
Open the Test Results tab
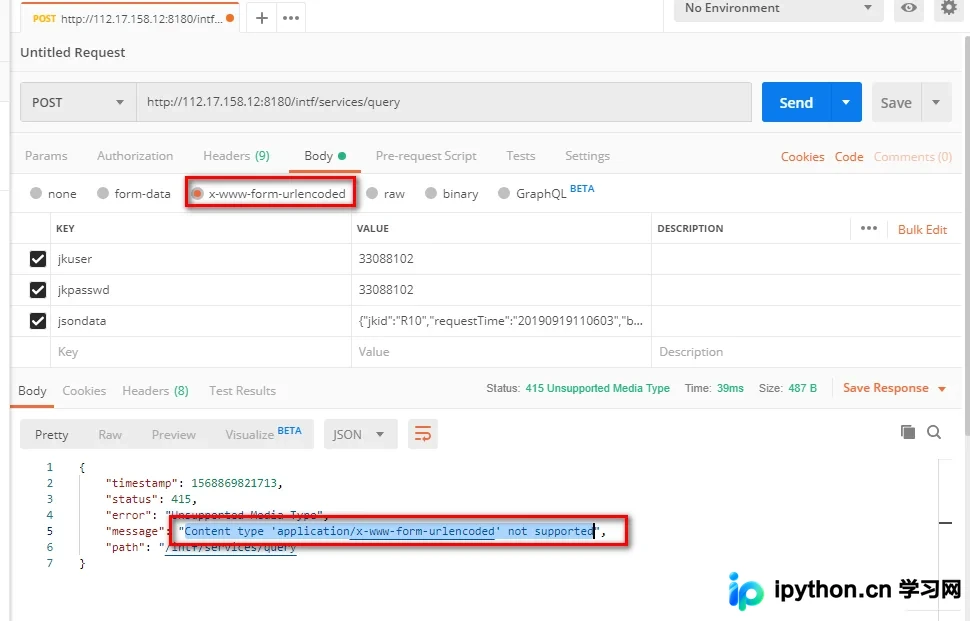point(242,391)
